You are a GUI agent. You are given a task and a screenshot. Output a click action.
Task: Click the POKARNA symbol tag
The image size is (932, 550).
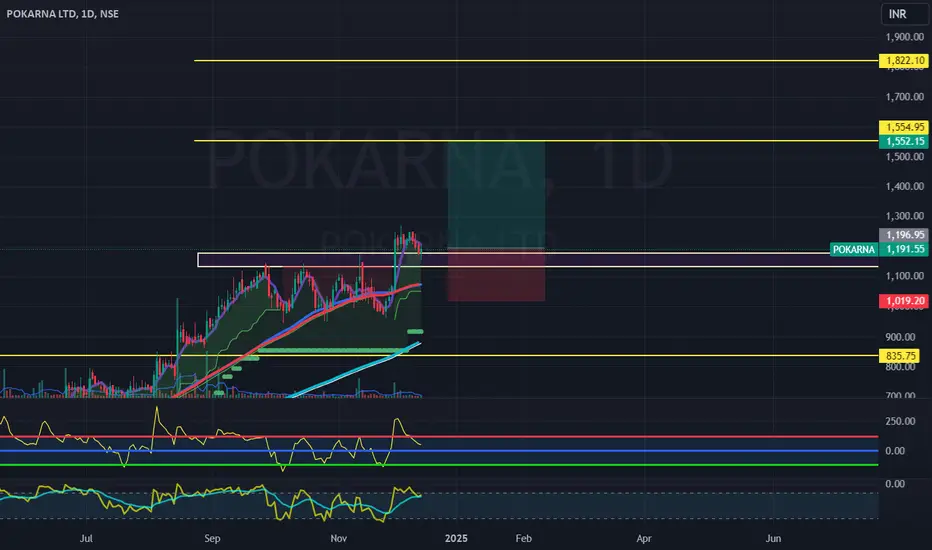click(854, 249)
